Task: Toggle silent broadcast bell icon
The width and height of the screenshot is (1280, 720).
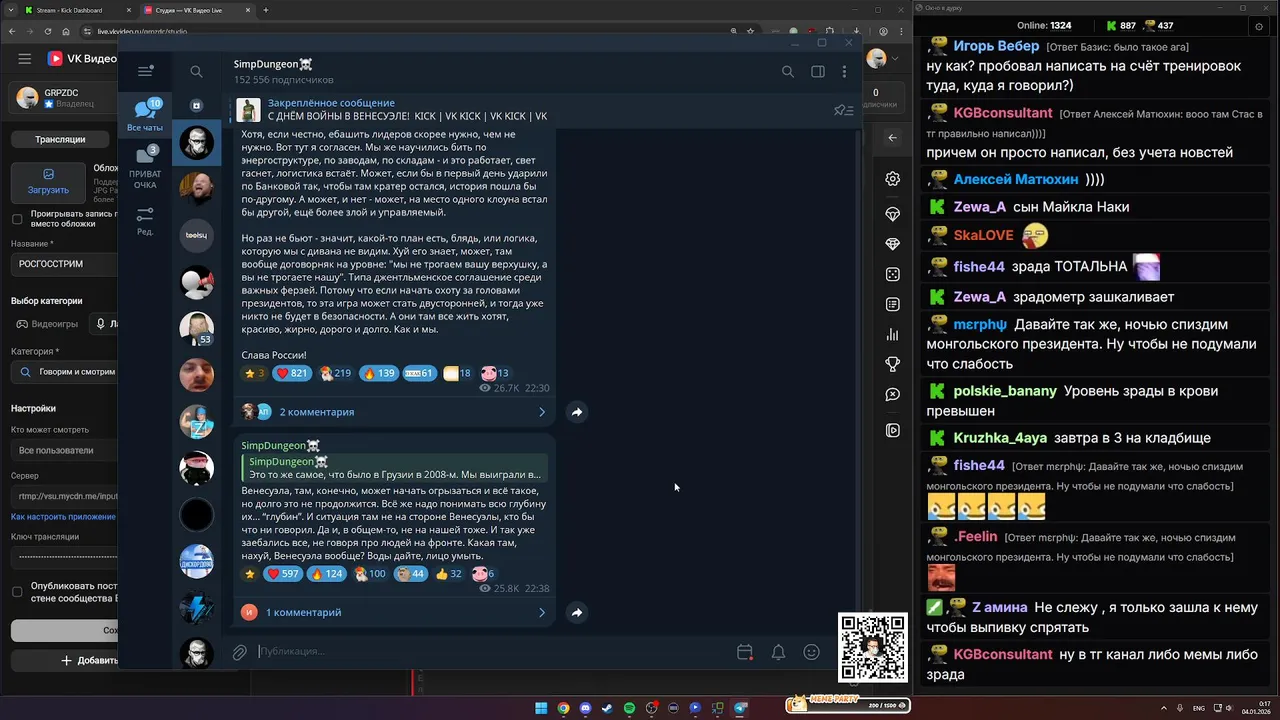Action: tap(778, 652)
